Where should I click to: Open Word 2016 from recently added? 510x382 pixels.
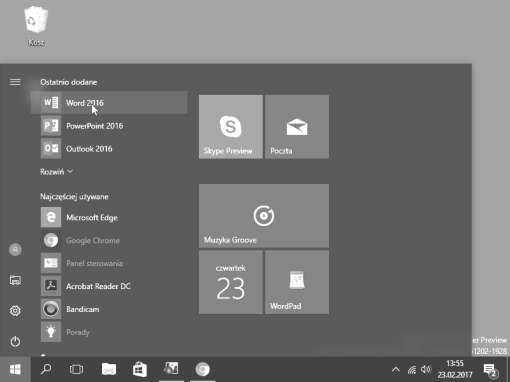click(x=109, y=103)
